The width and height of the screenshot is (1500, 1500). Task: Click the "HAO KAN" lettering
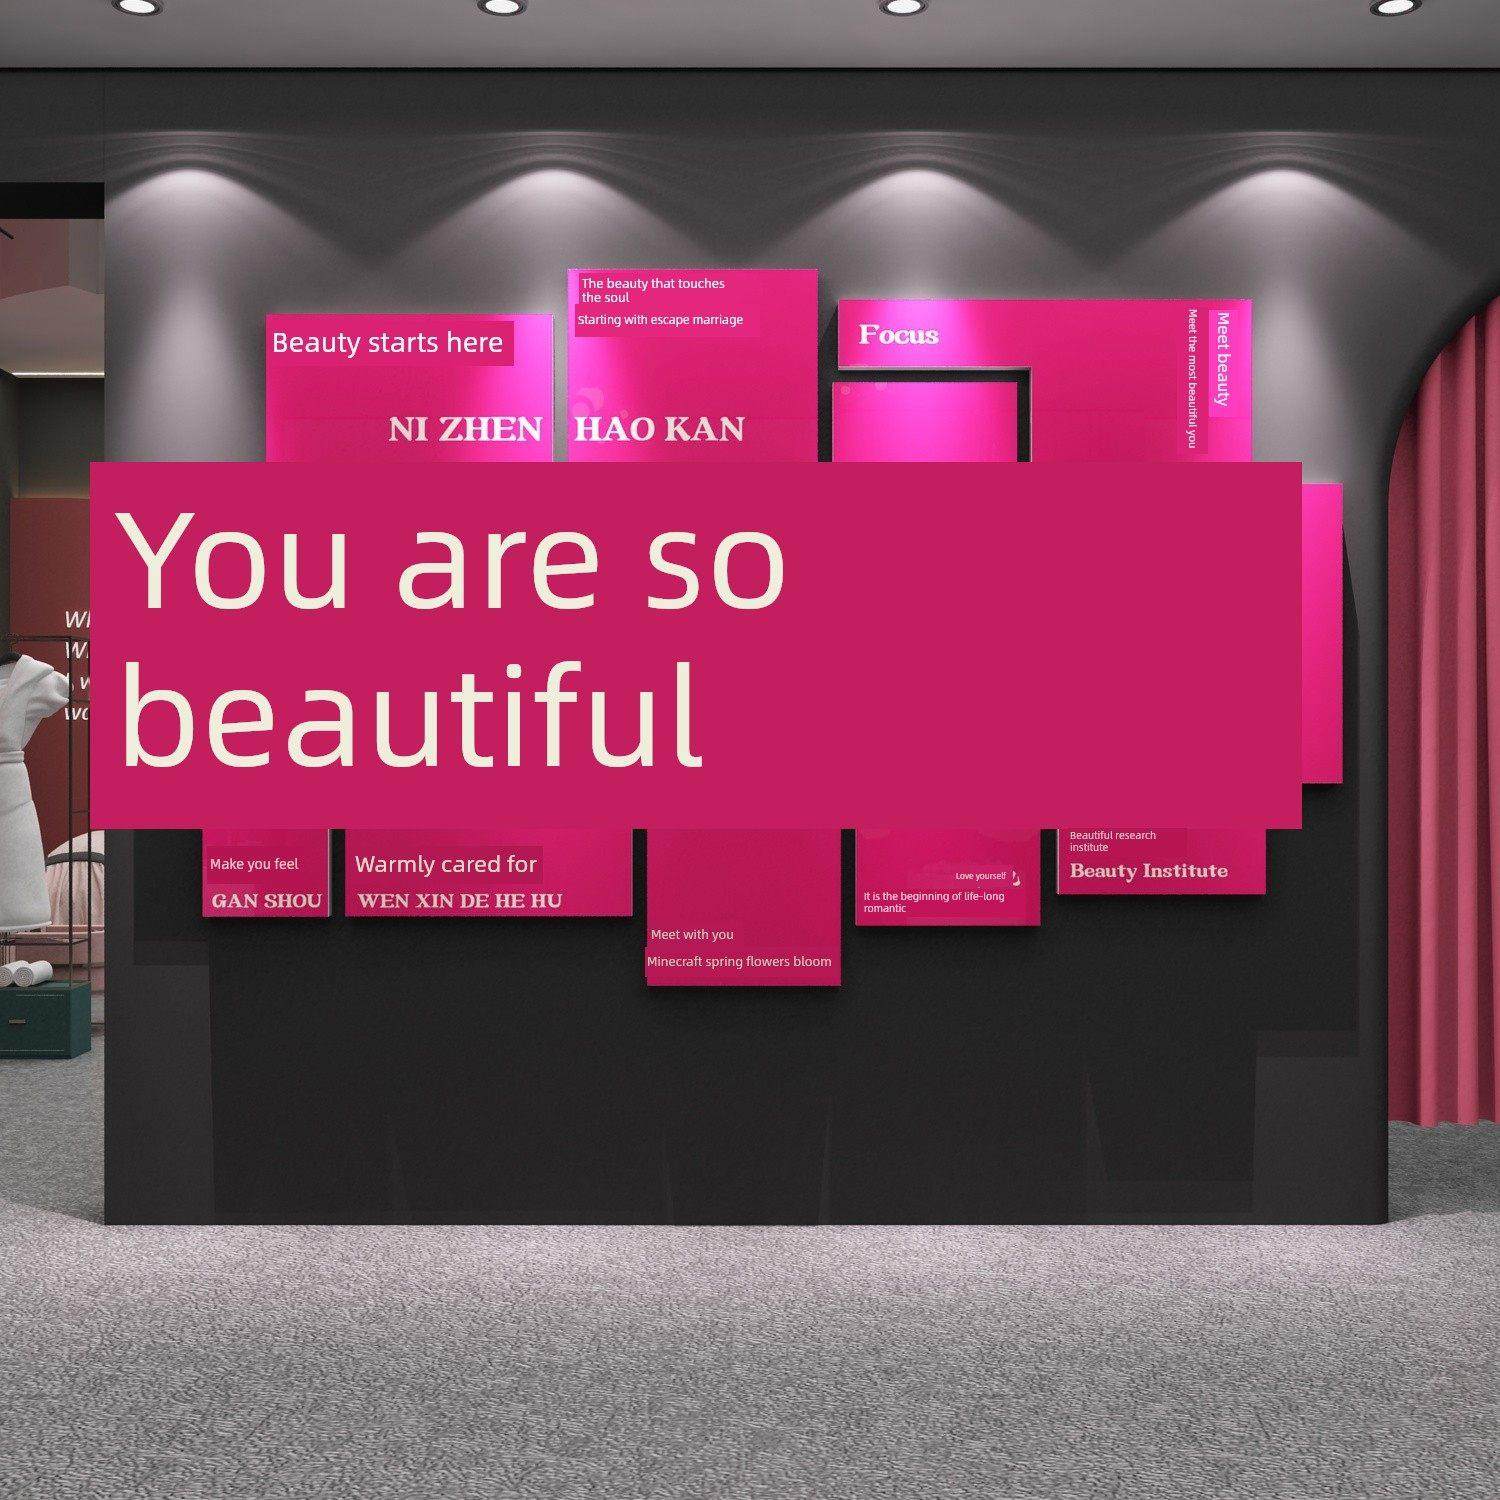click(660, 430)
